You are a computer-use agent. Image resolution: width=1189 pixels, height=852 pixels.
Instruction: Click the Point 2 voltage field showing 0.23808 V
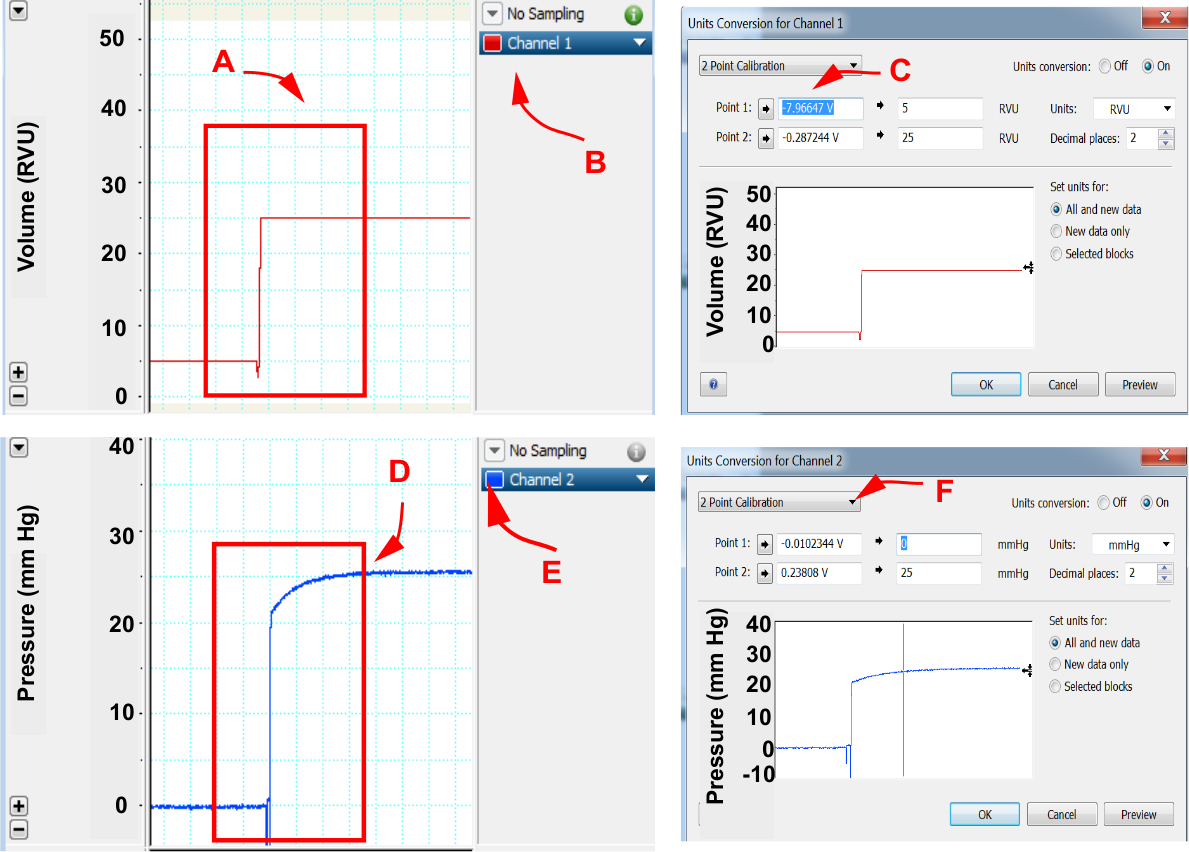(819, 572)
